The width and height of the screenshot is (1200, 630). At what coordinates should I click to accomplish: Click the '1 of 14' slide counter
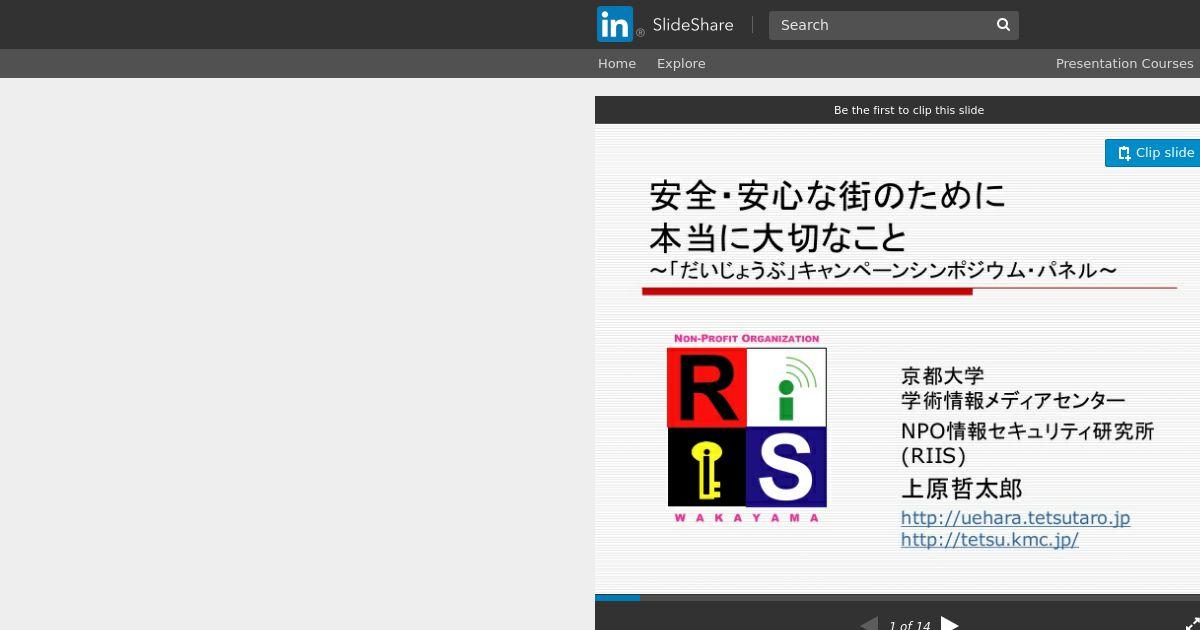(910, 625)
